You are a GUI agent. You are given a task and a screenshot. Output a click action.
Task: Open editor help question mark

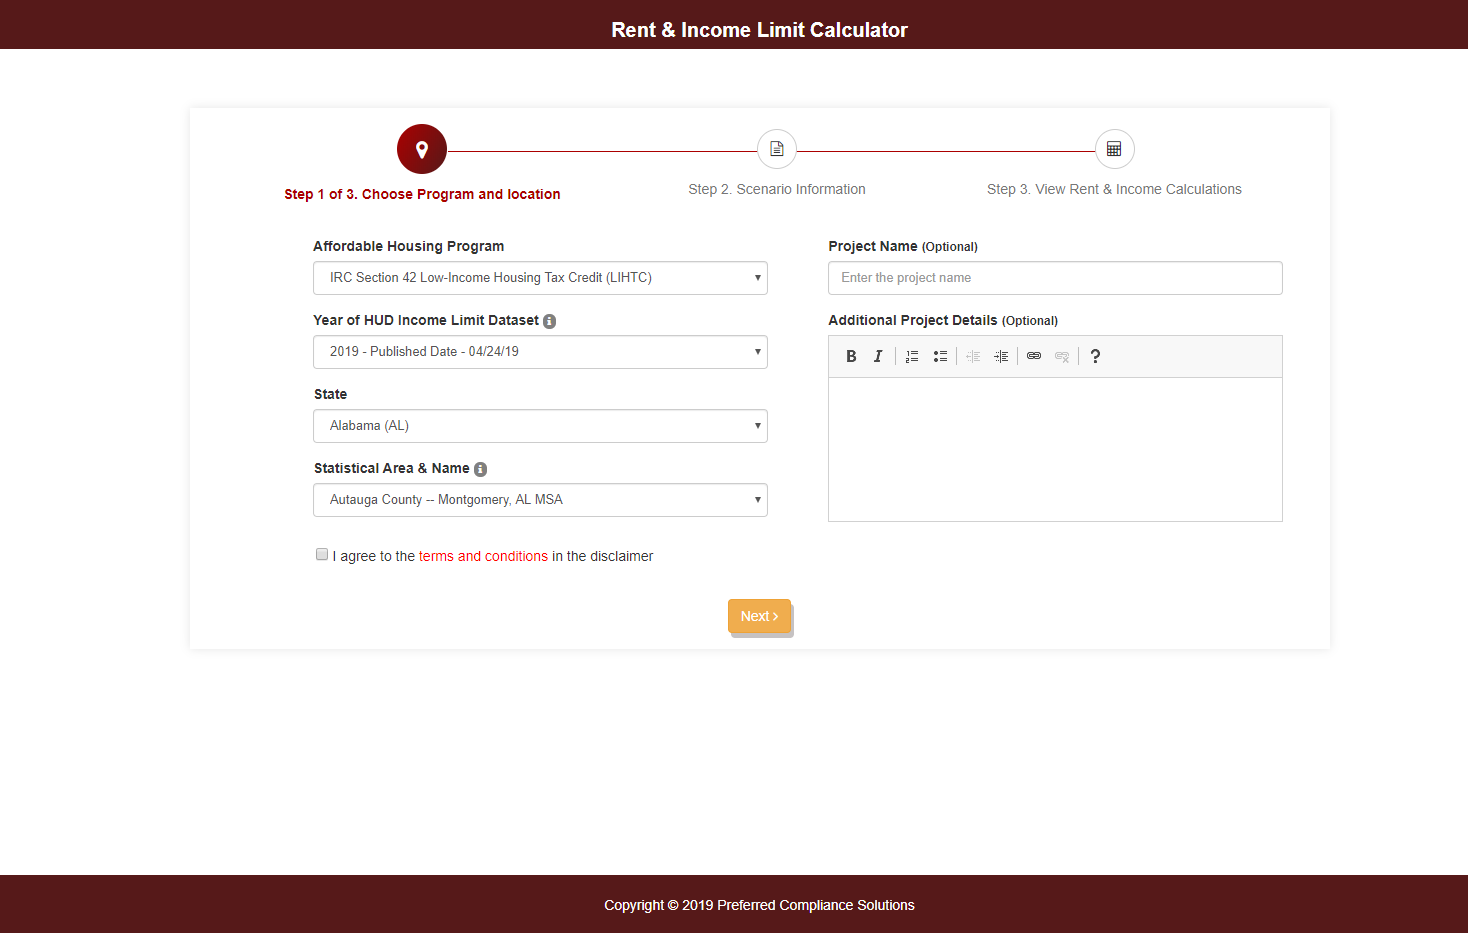point(1095,356)
